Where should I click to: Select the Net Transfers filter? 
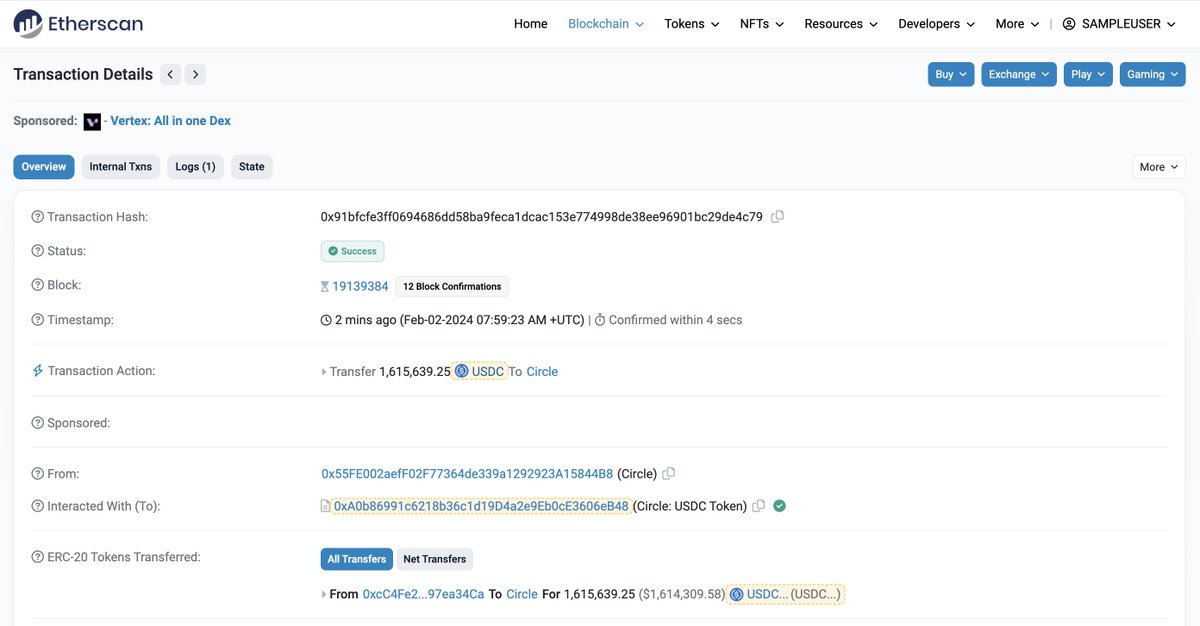coord(434,559)
